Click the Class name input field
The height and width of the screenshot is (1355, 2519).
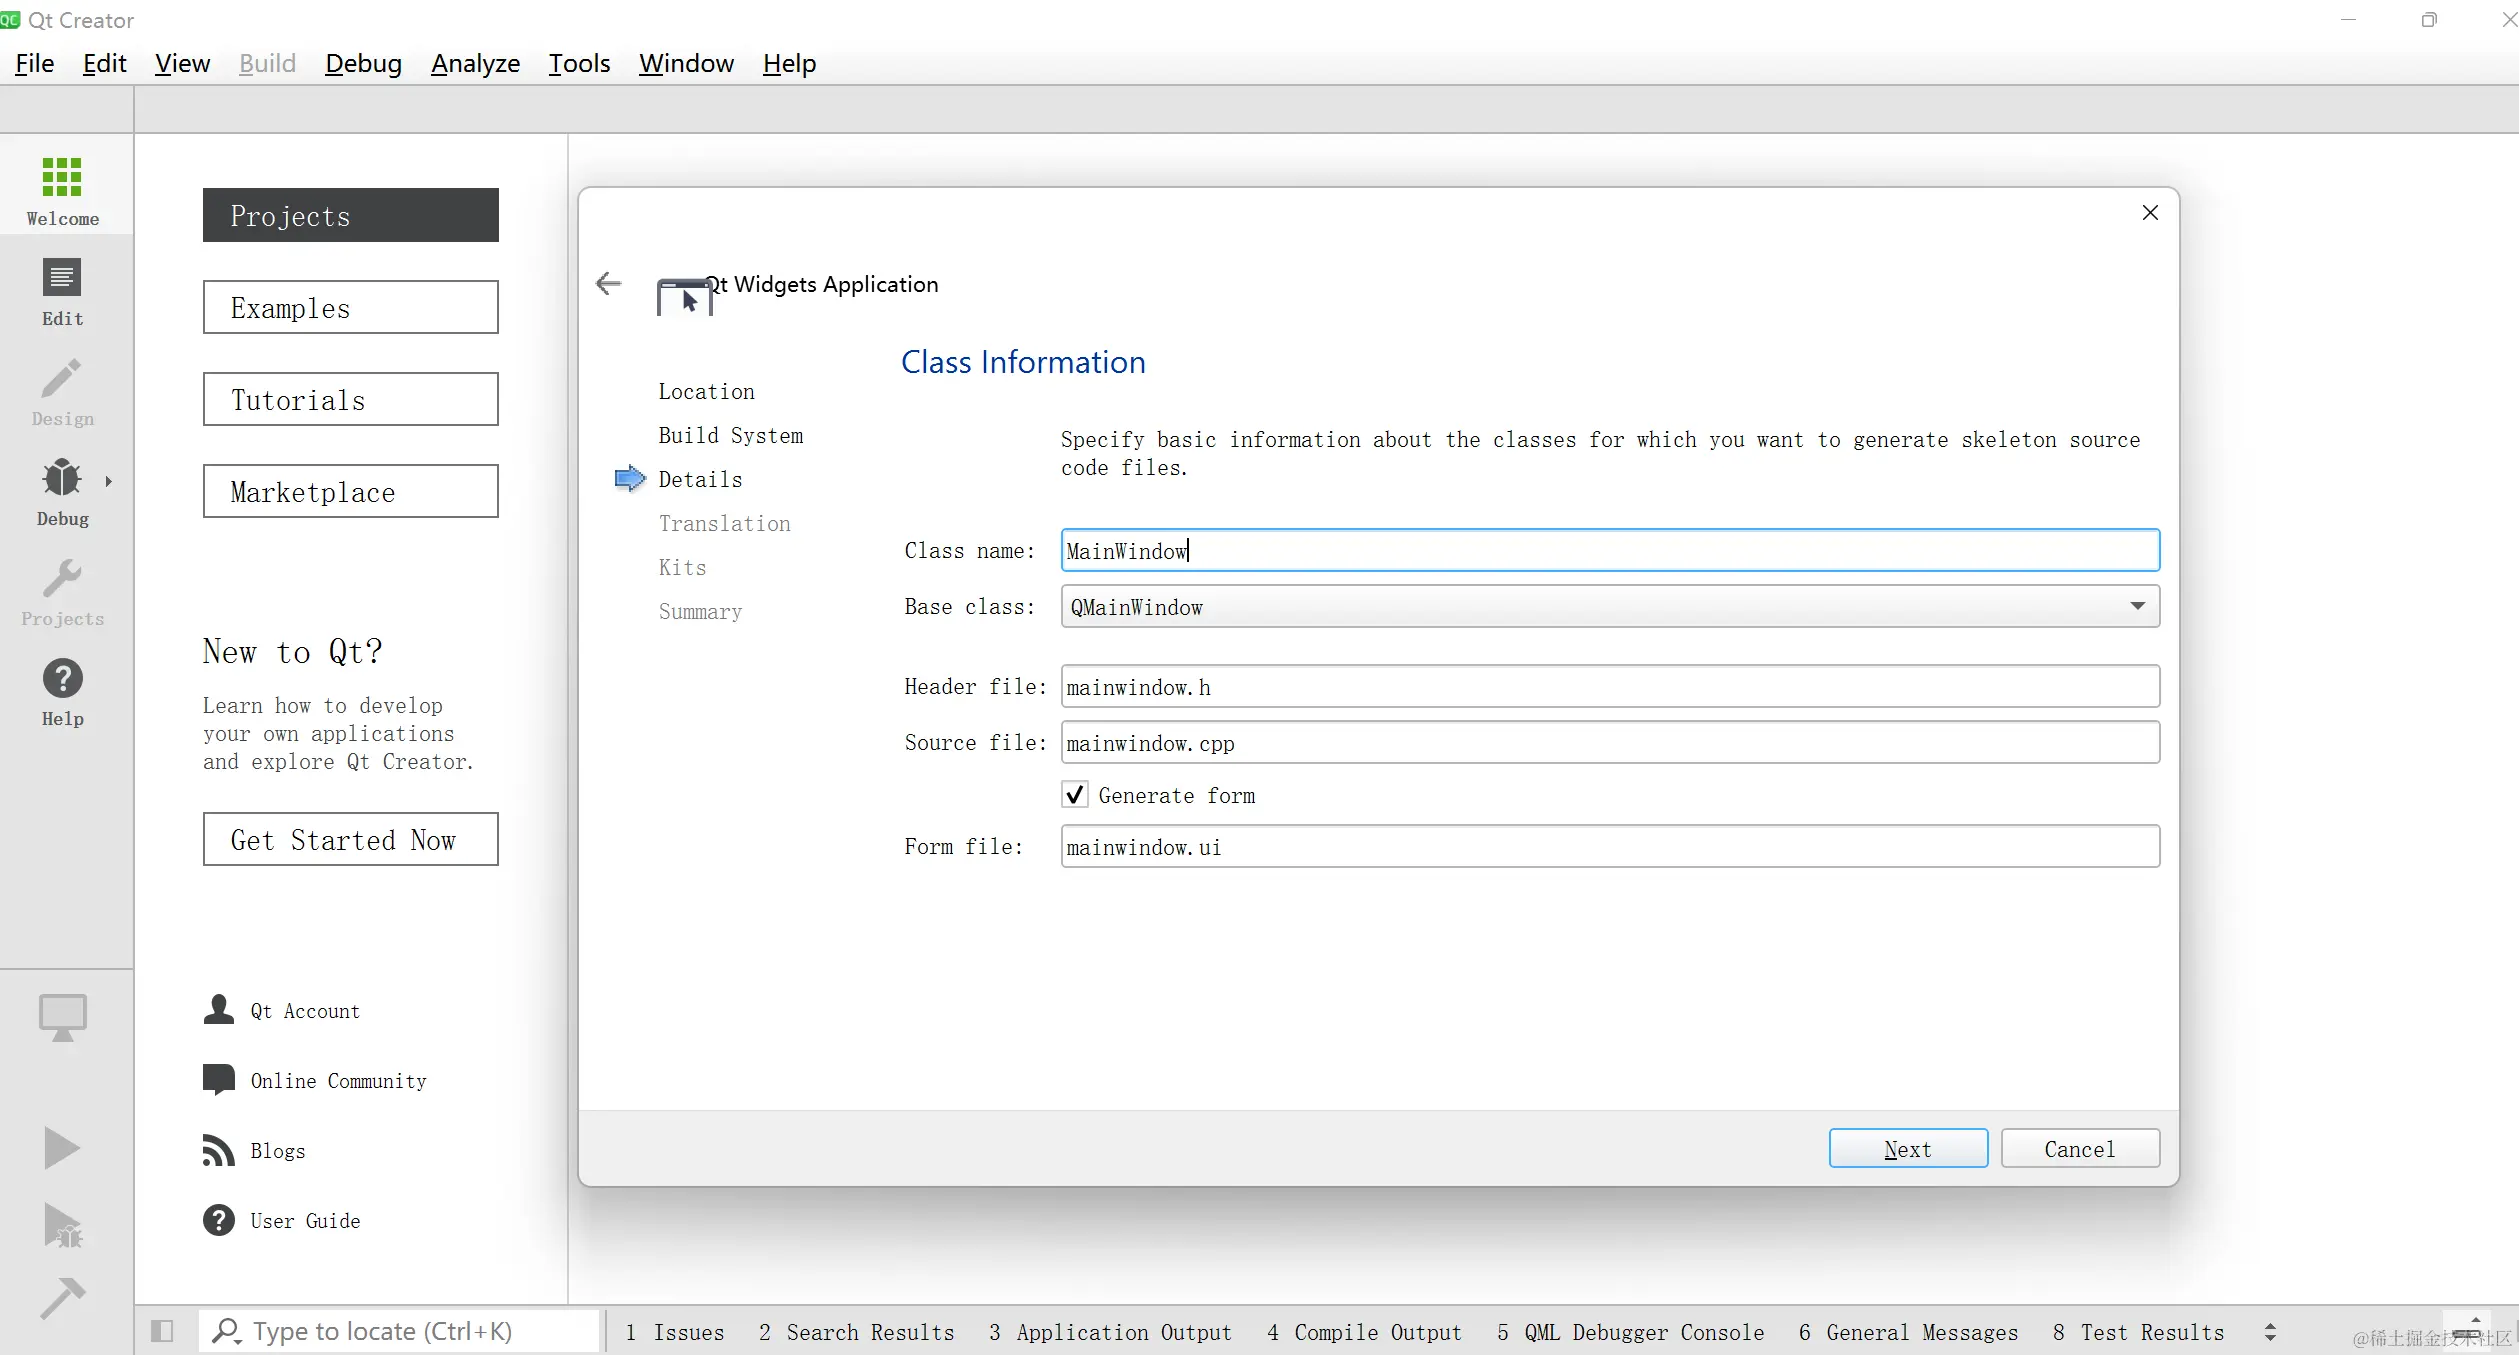[x=1610, y=550]
